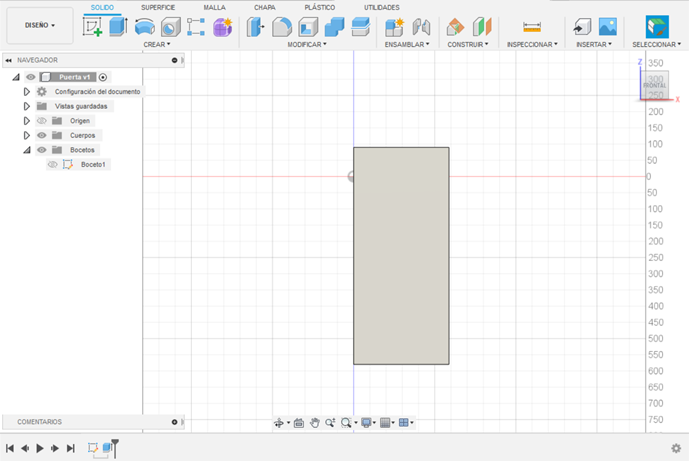Switch to the MALLA tab
Screen dimensions: 689x461
click(214, 7)
